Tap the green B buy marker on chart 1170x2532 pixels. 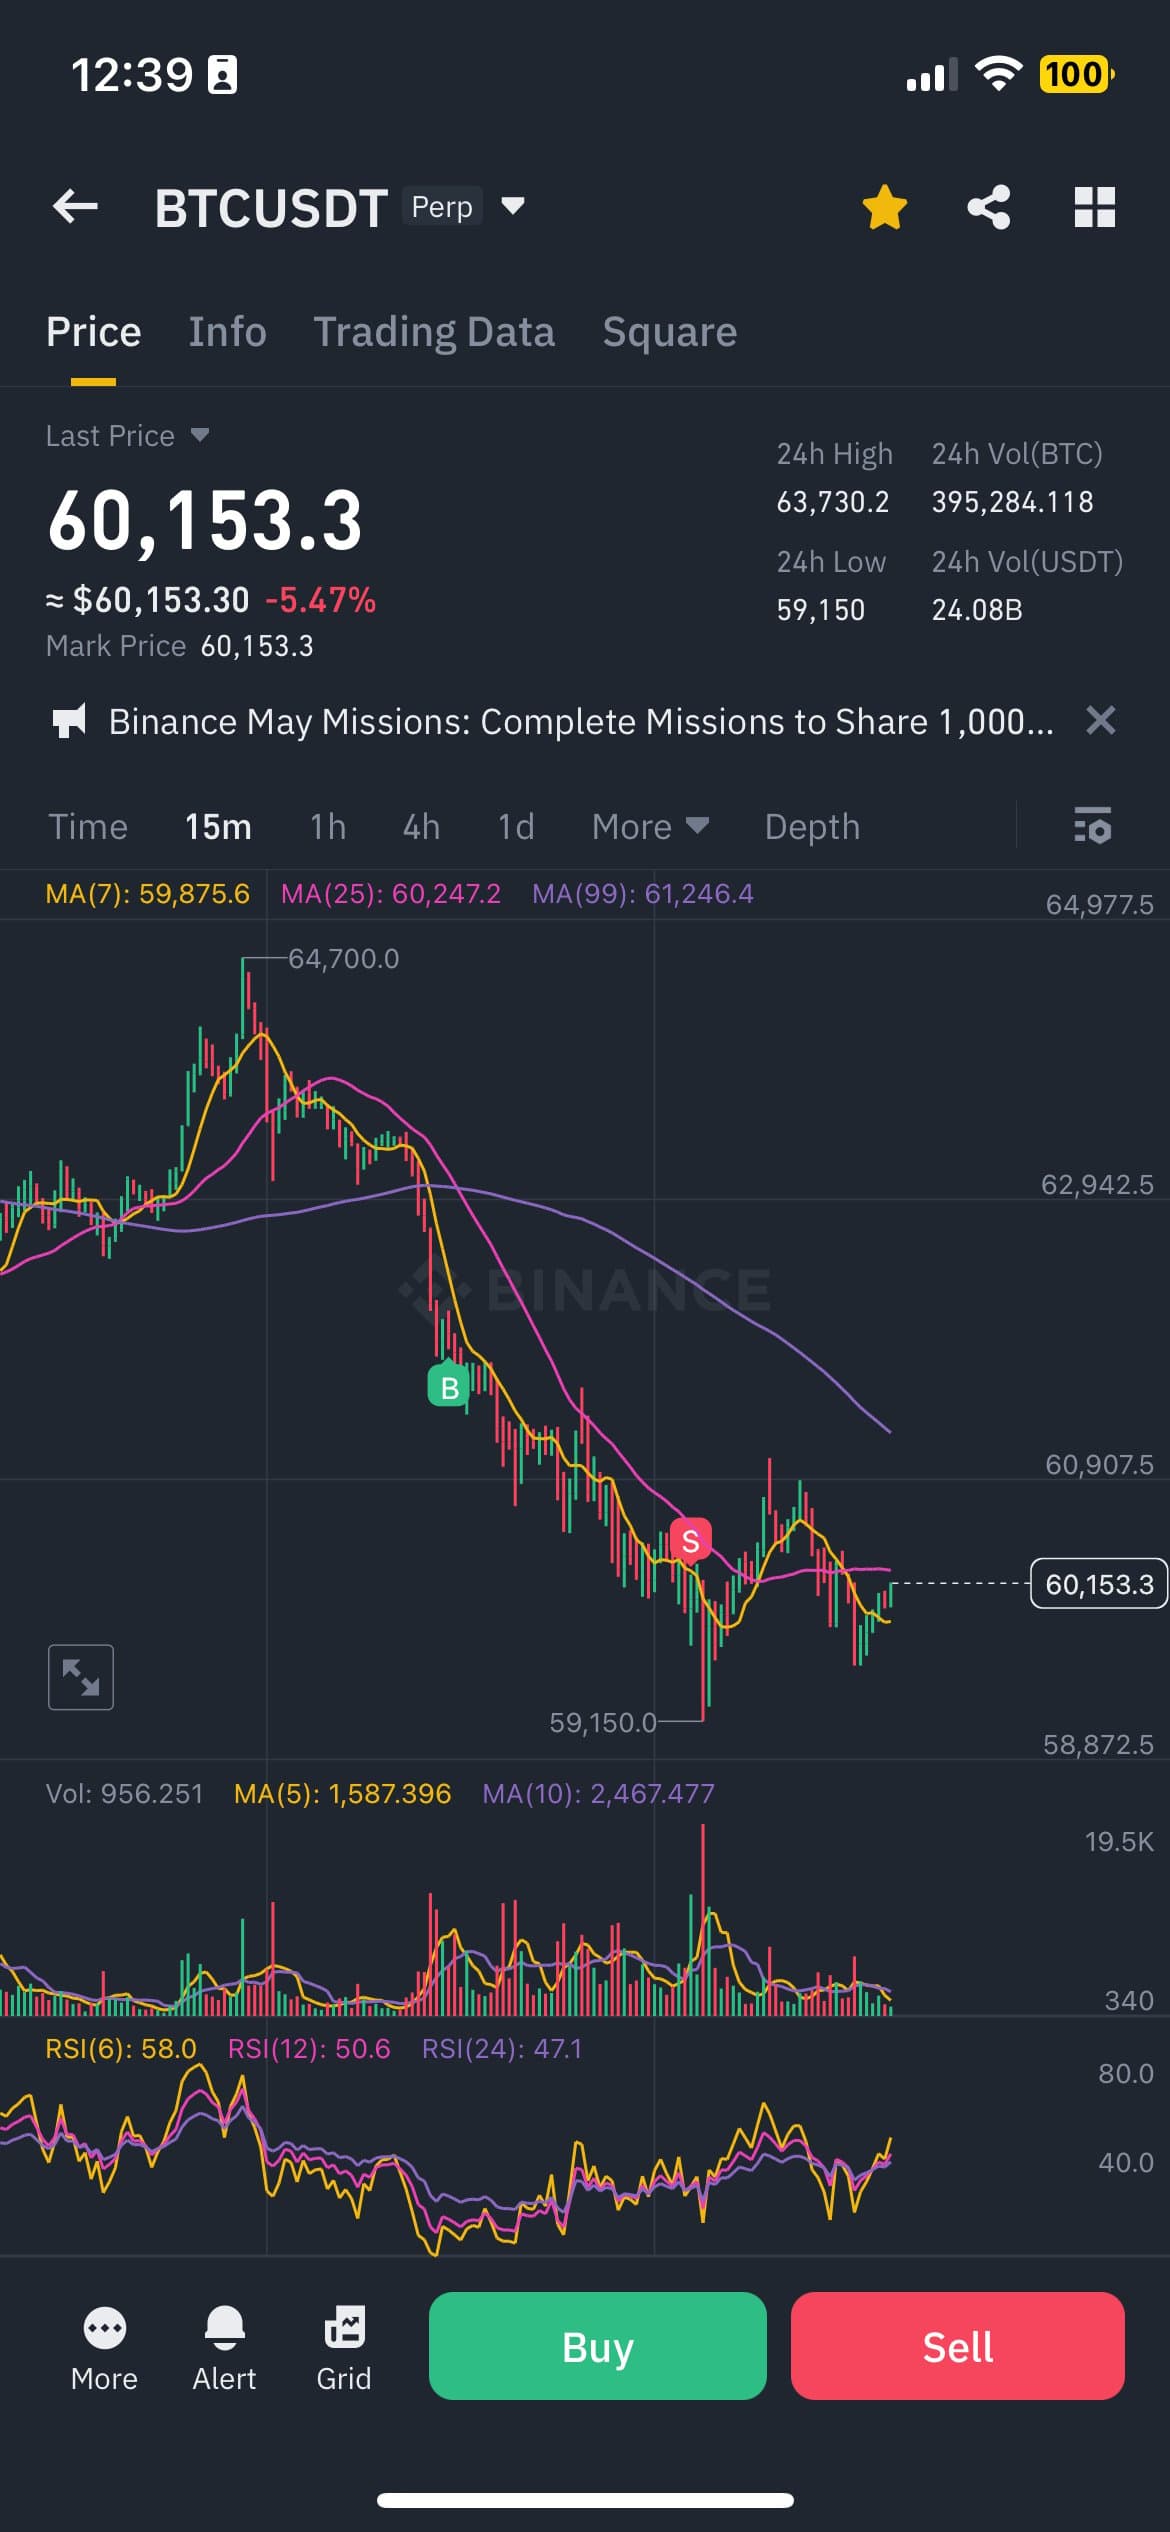(x=449, y=1386)
